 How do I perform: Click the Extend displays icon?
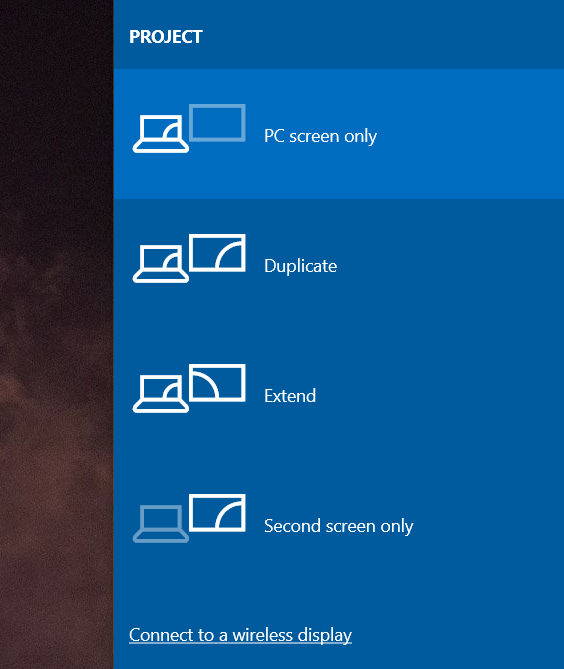pyautogui.click(x=189, y=388)
